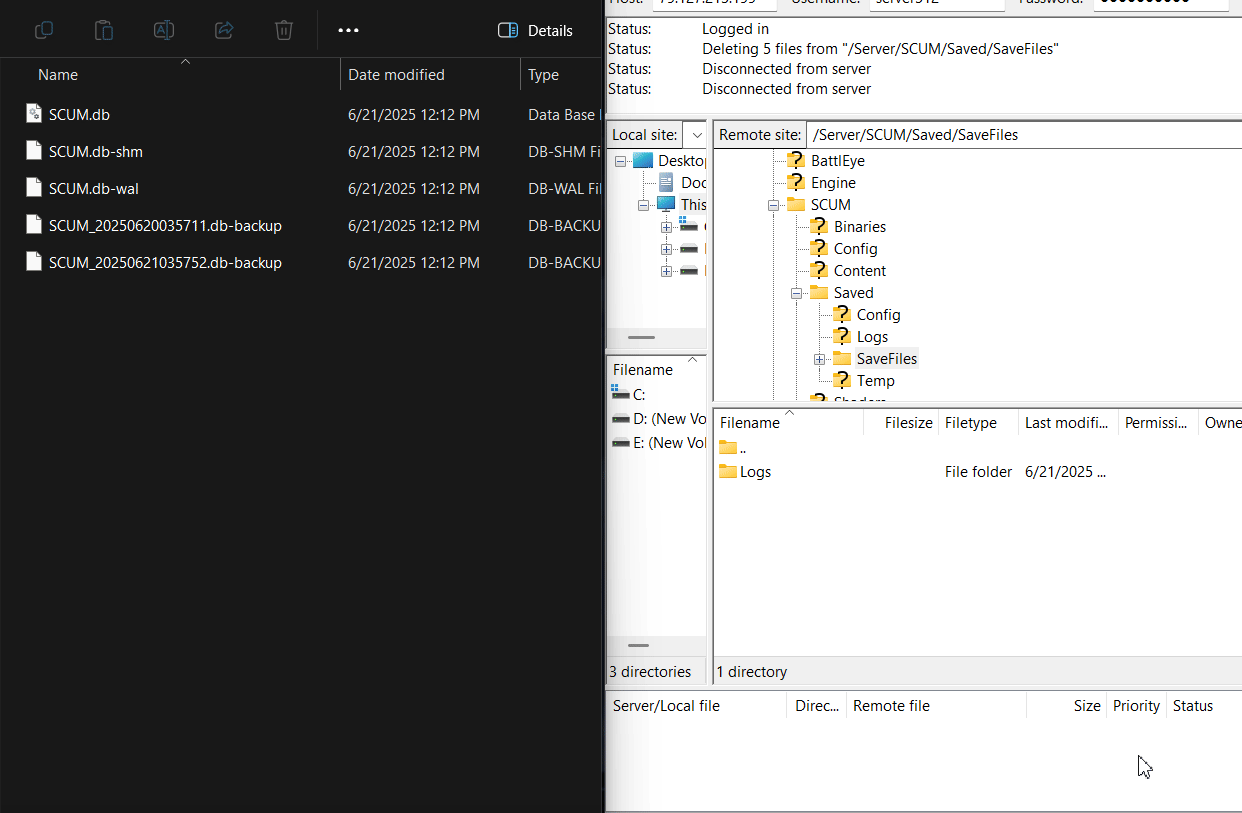
Task: Select the SCUM_20250620035711.db-backup file name
Action: pyautogui.click(x=165, y=226)
